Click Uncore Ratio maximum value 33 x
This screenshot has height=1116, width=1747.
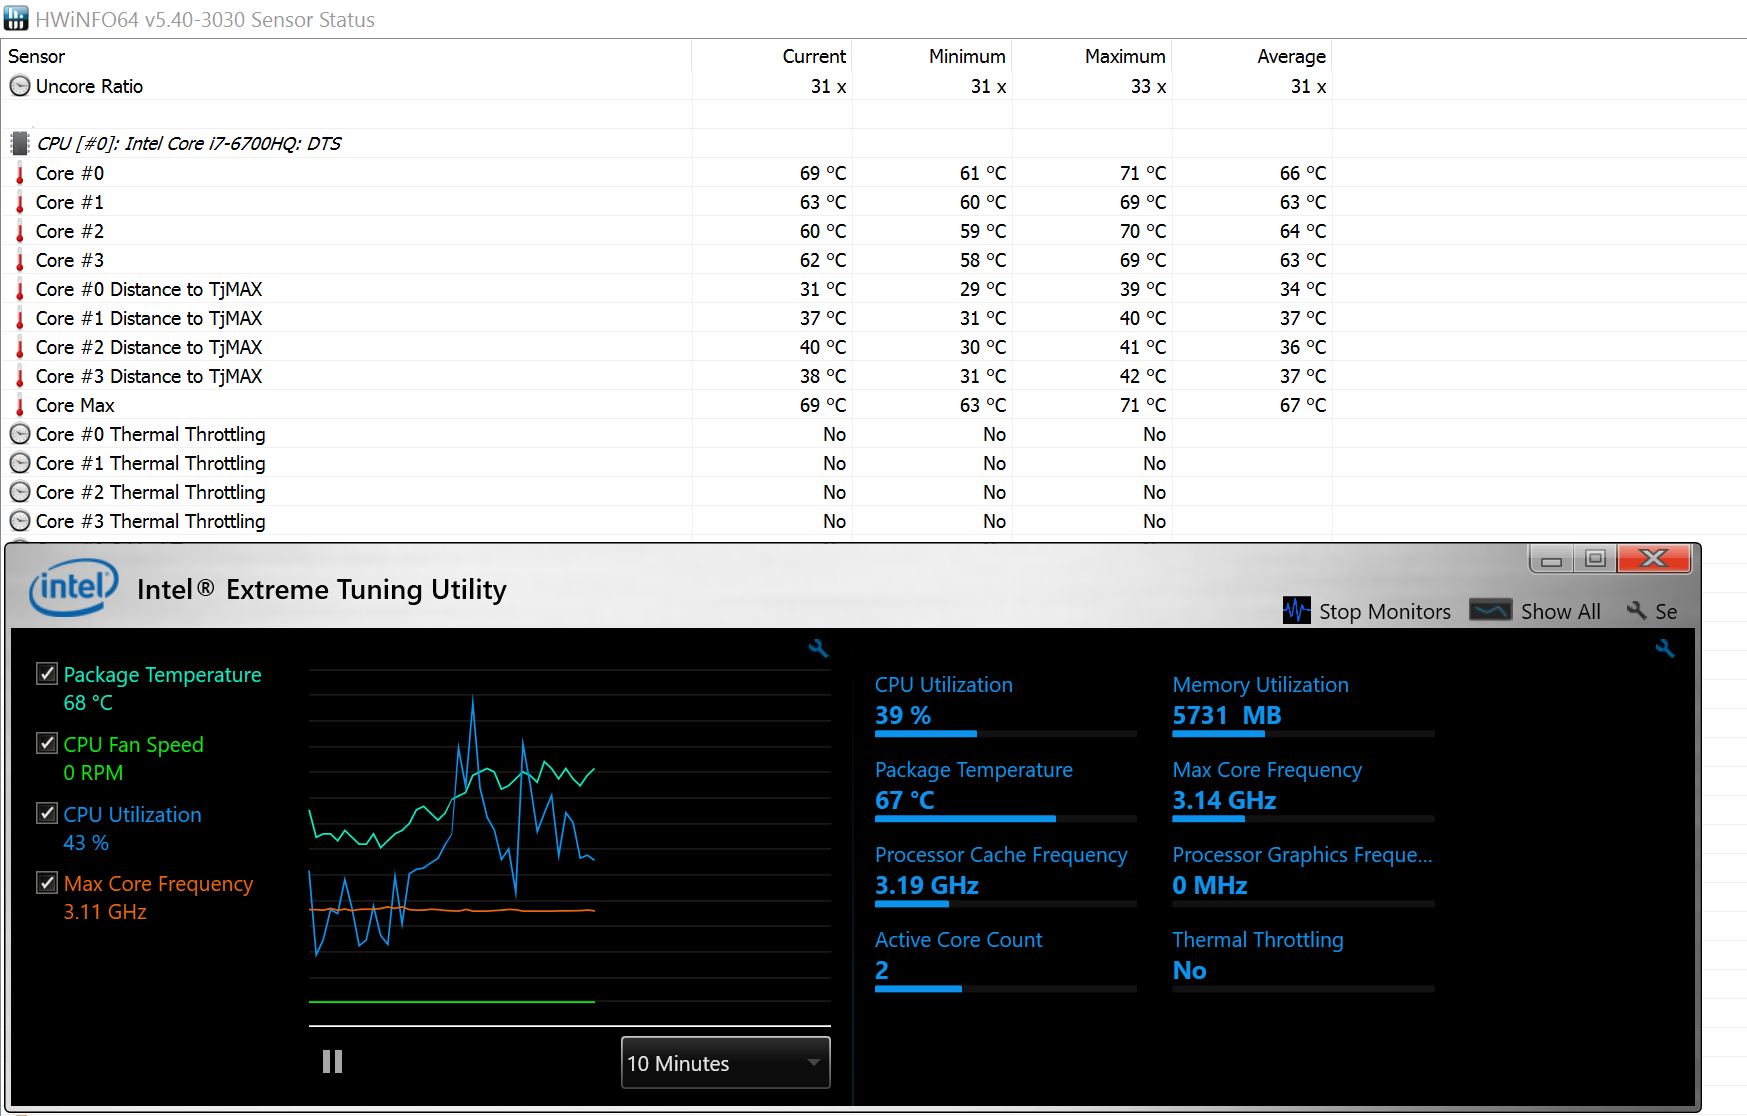[x=1148, y=86]
